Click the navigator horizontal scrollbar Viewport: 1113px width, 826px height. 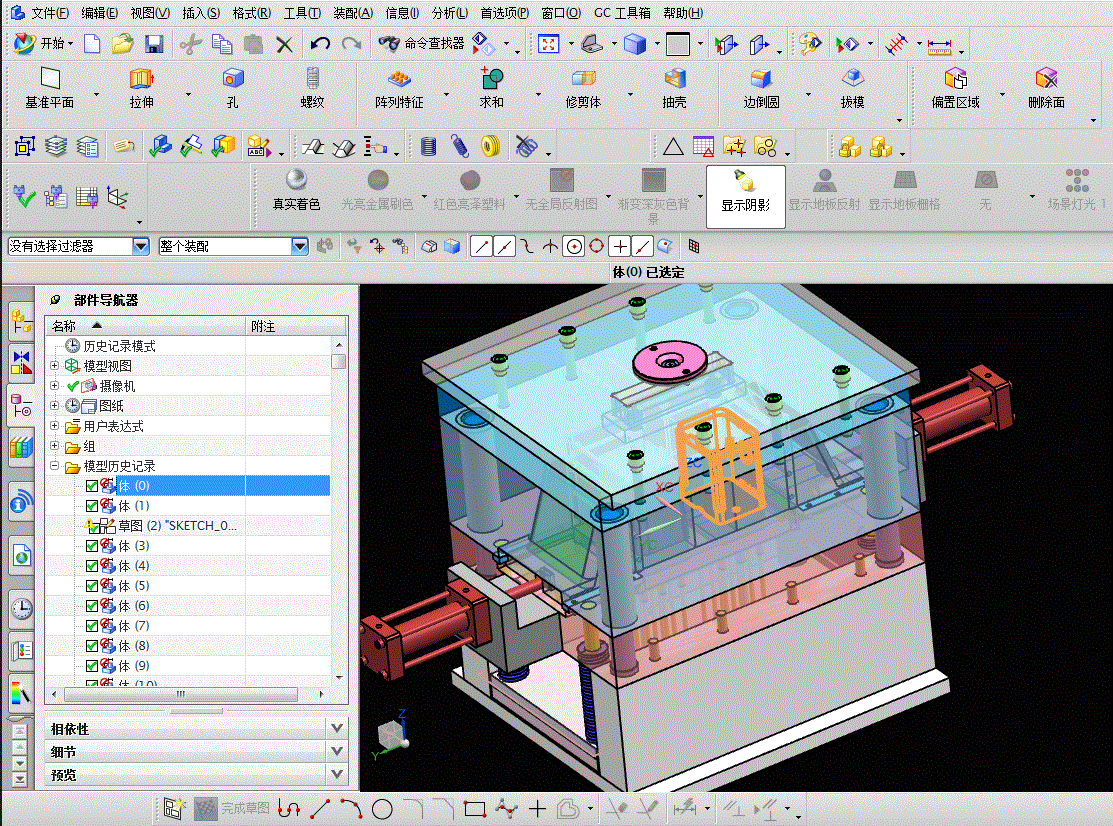(180, 694)
